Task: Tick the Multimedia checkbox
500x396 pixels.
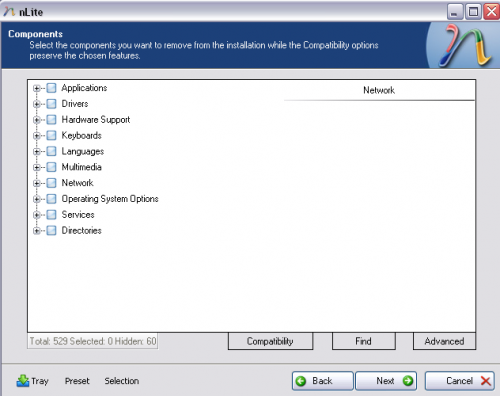Action: coord(51,167)
